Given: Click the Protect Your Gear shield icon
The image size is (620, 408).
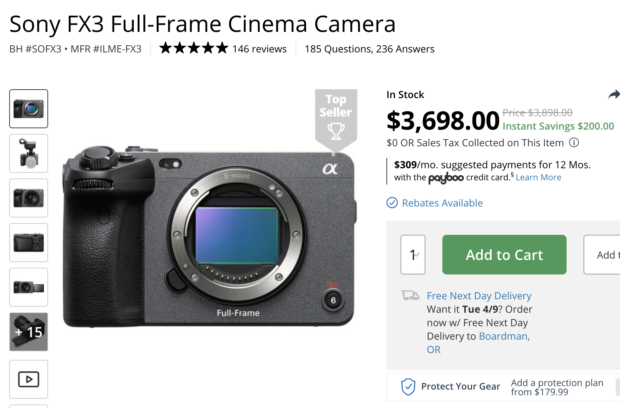Looking at the screenshot, I should tap(408, 386).
